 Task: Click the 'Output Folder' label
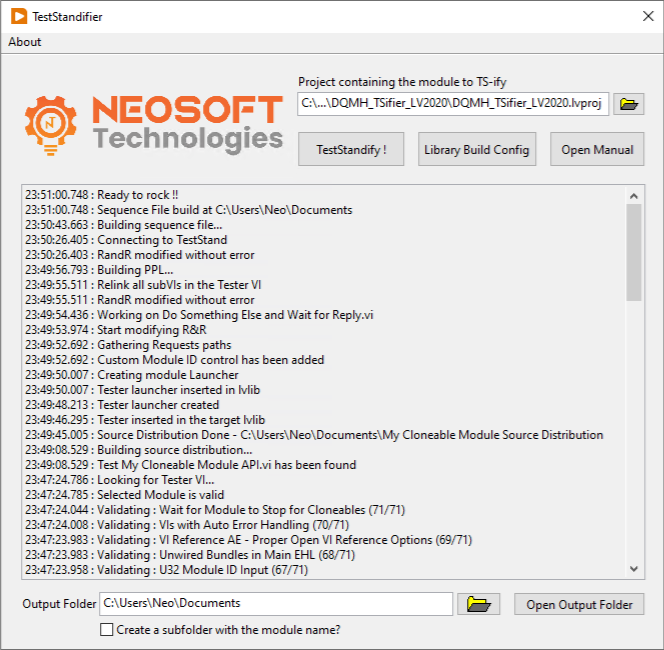pos(59,603)
